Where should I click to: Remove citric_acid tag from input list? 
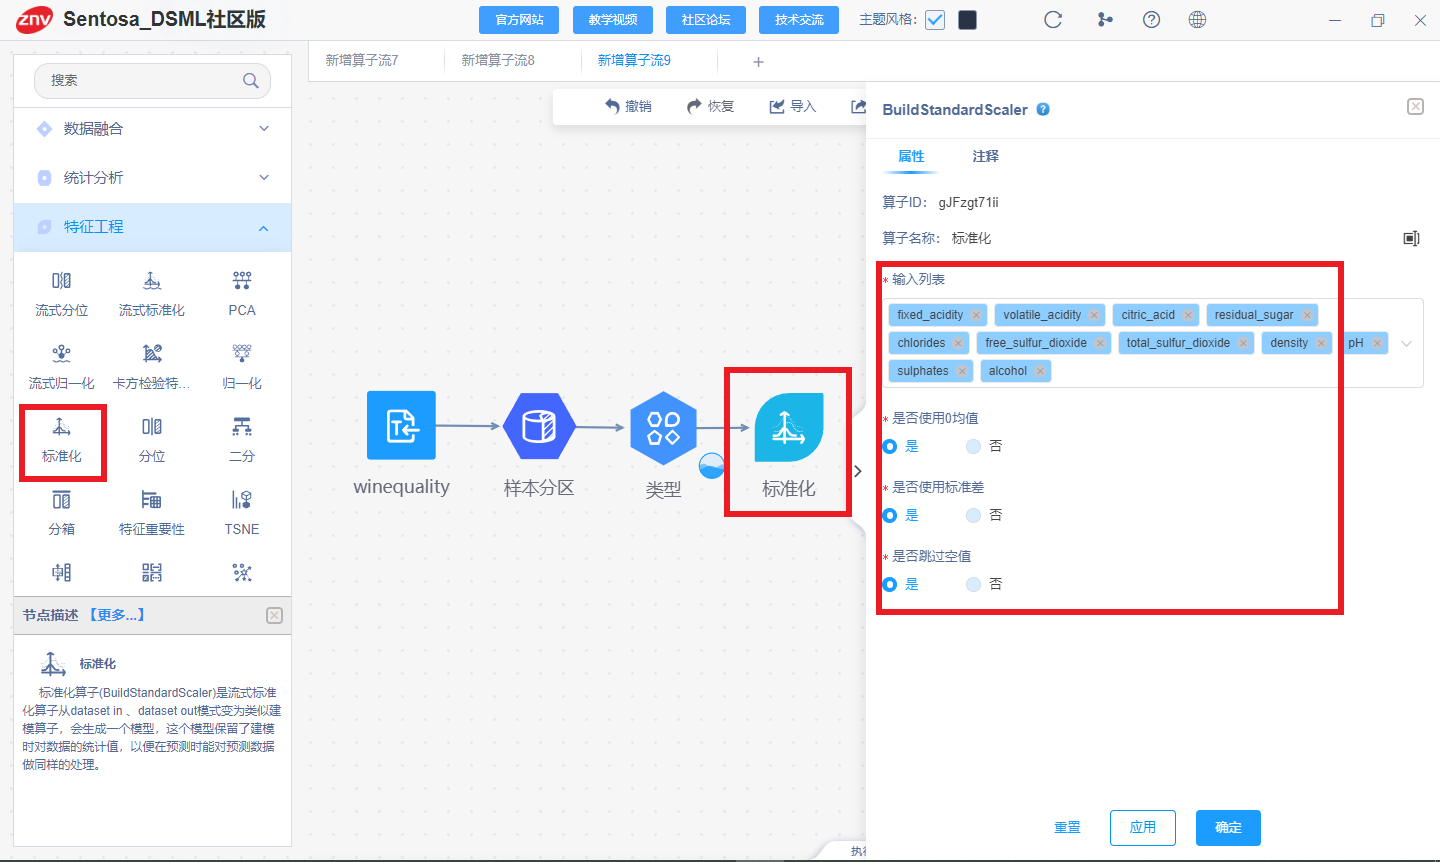[1188, 315]
